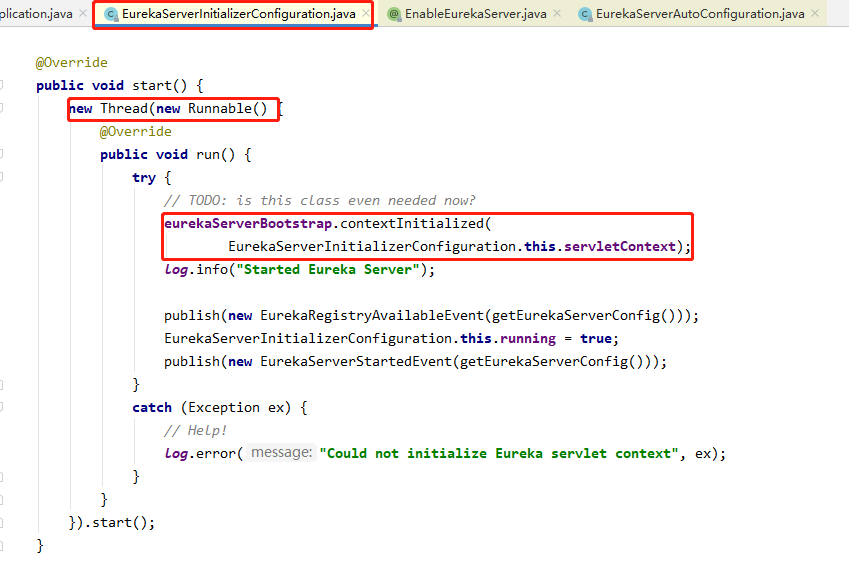Click Exception in the catch clause
The image size is (849, 566).
click(x=224, y=407)
